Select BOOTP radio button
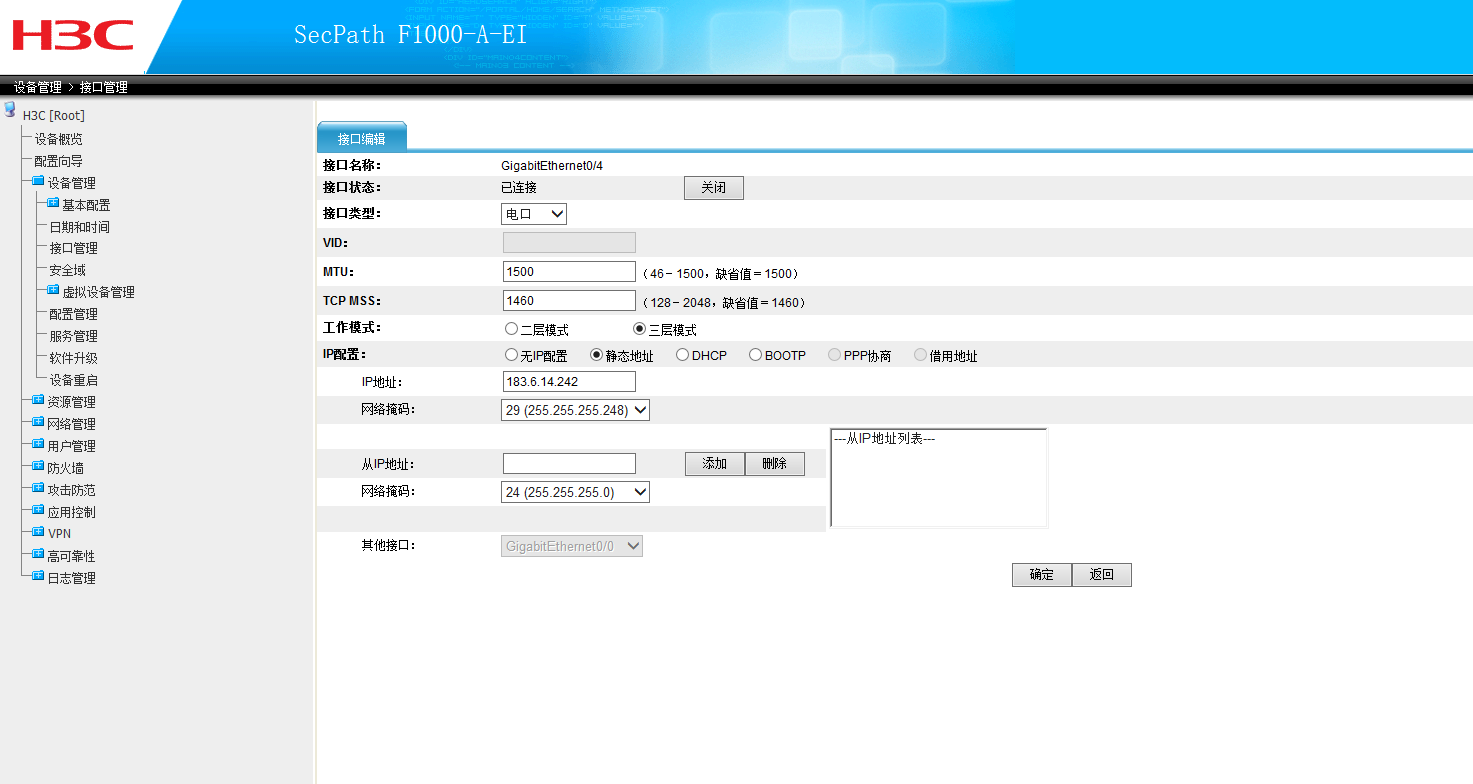Image resolution: width=1473 pixels, height=784 pixels. (756, 355)
